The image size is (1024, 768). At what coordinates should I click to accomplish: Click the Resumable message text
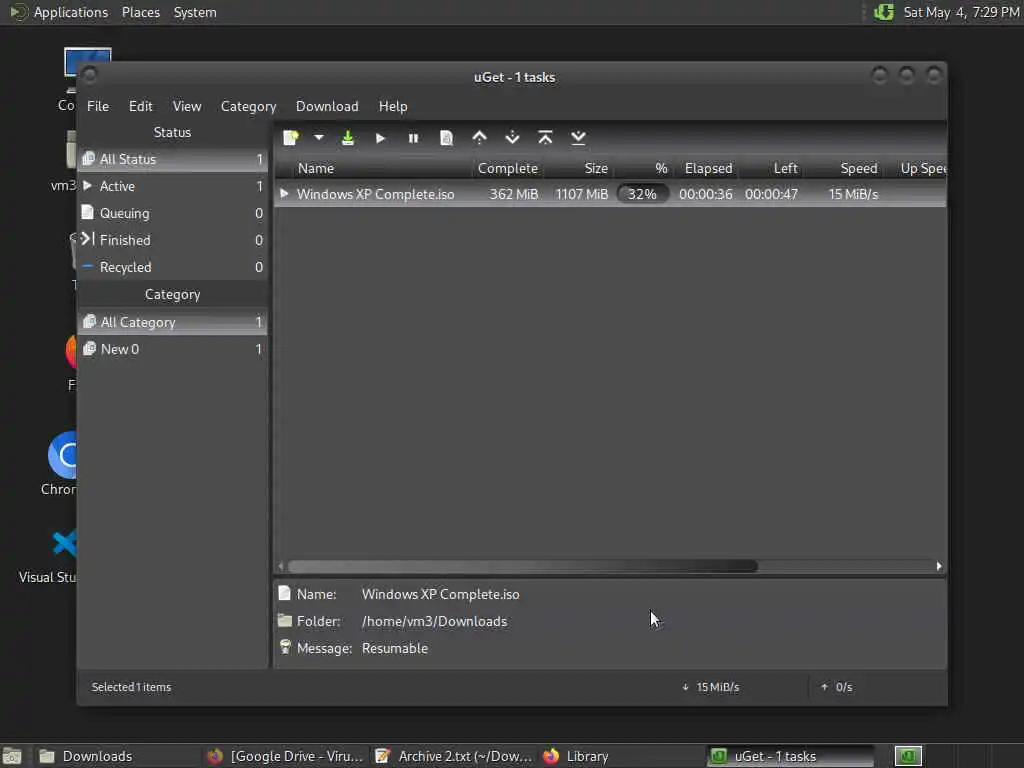(x=394, y=648)
